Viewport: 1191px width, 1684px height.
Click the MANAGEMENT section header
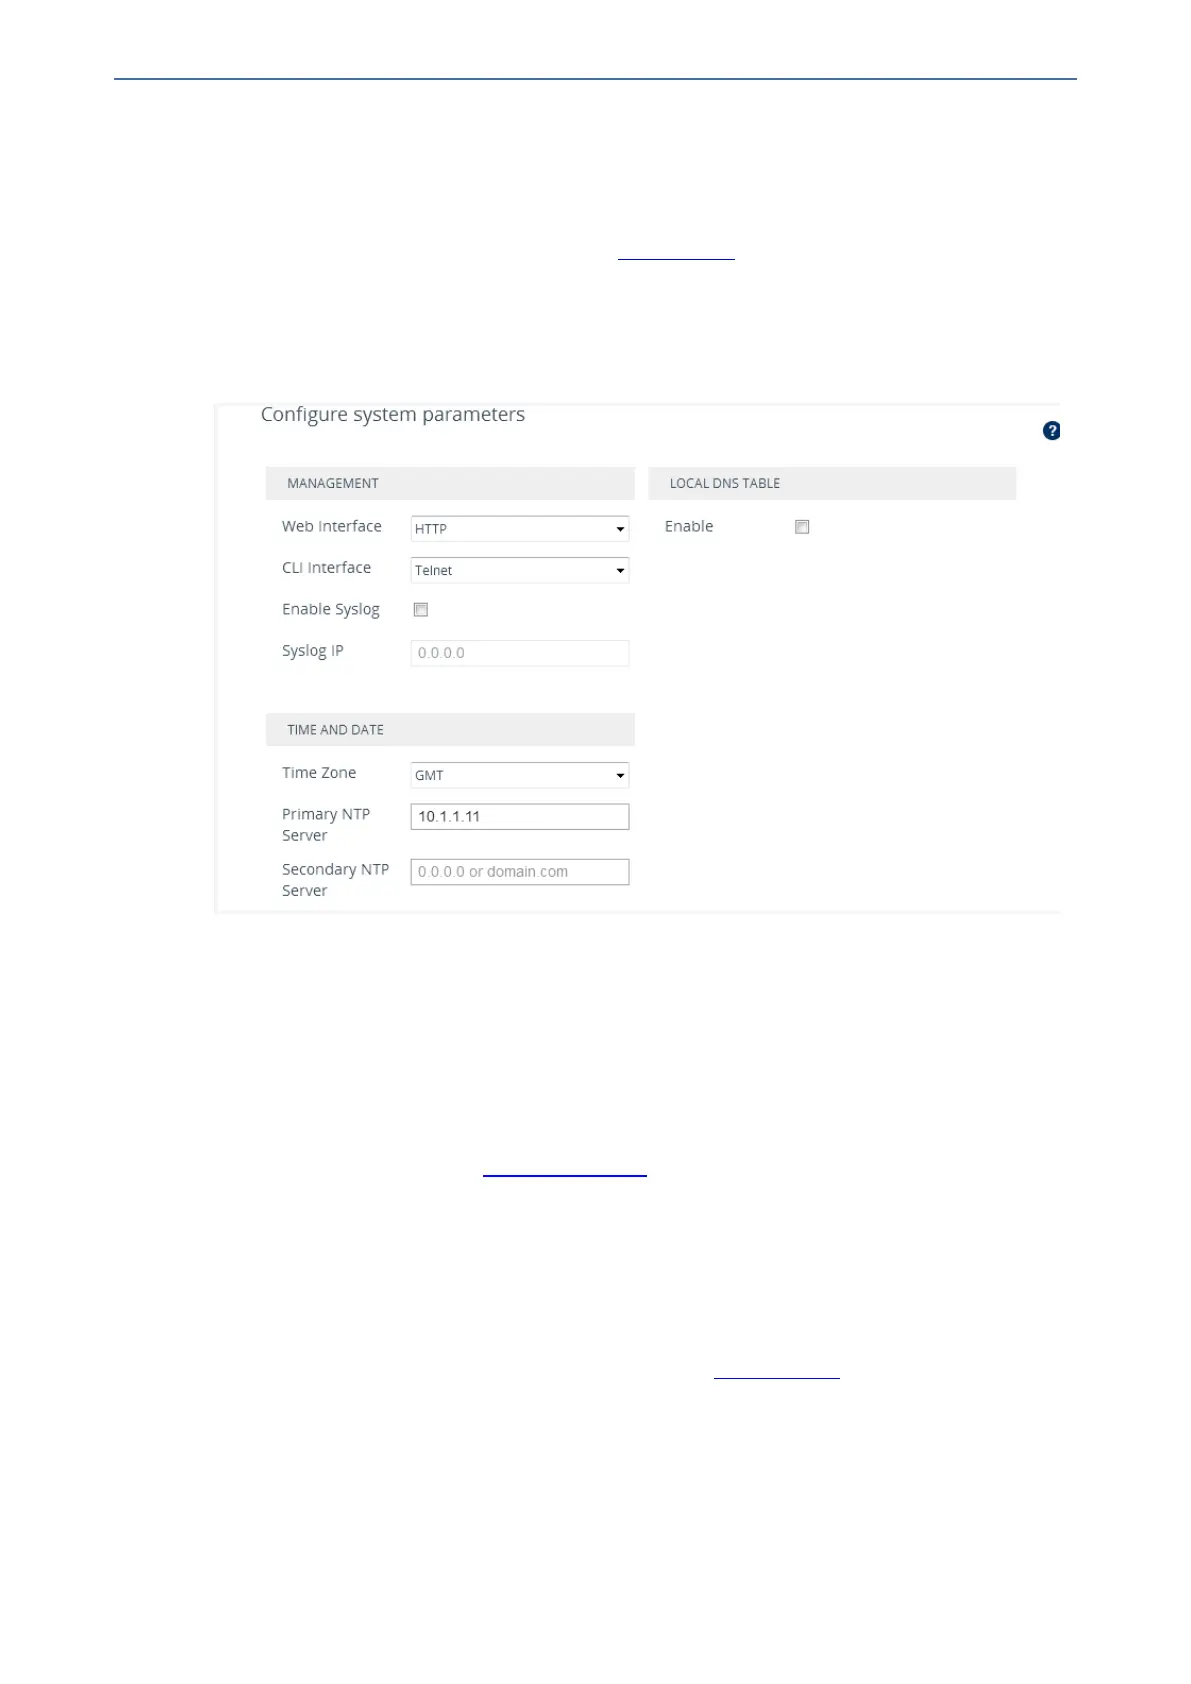coord(450,483)
